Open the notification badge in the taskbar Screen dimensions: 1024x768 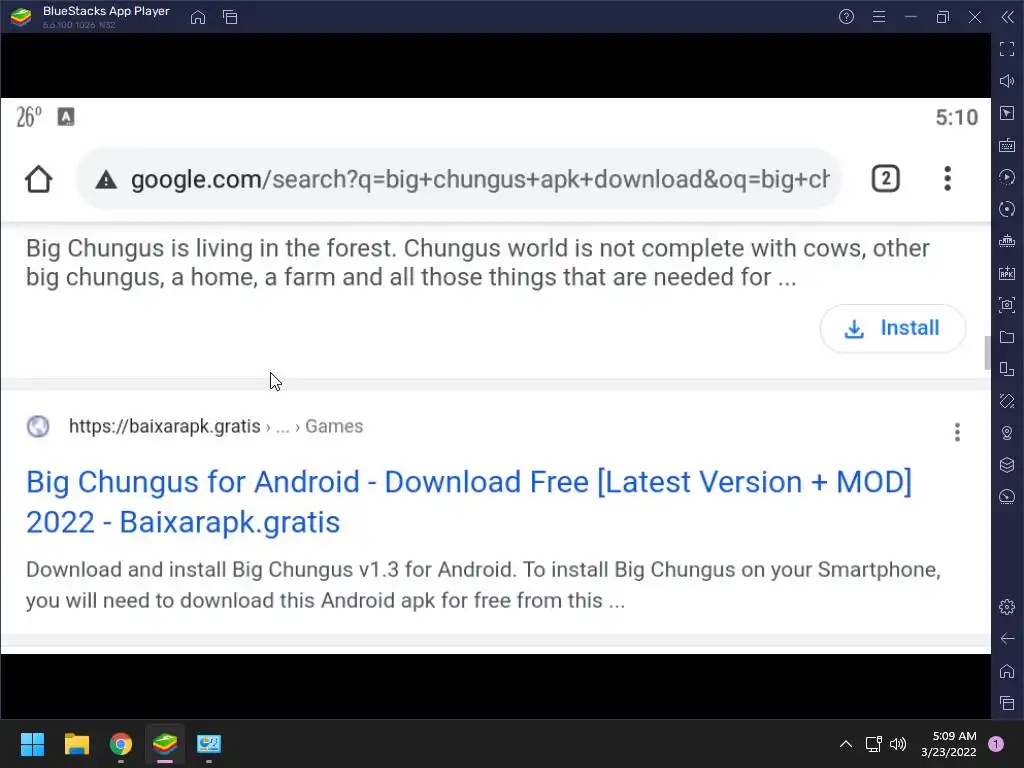(x=996, y=744)
